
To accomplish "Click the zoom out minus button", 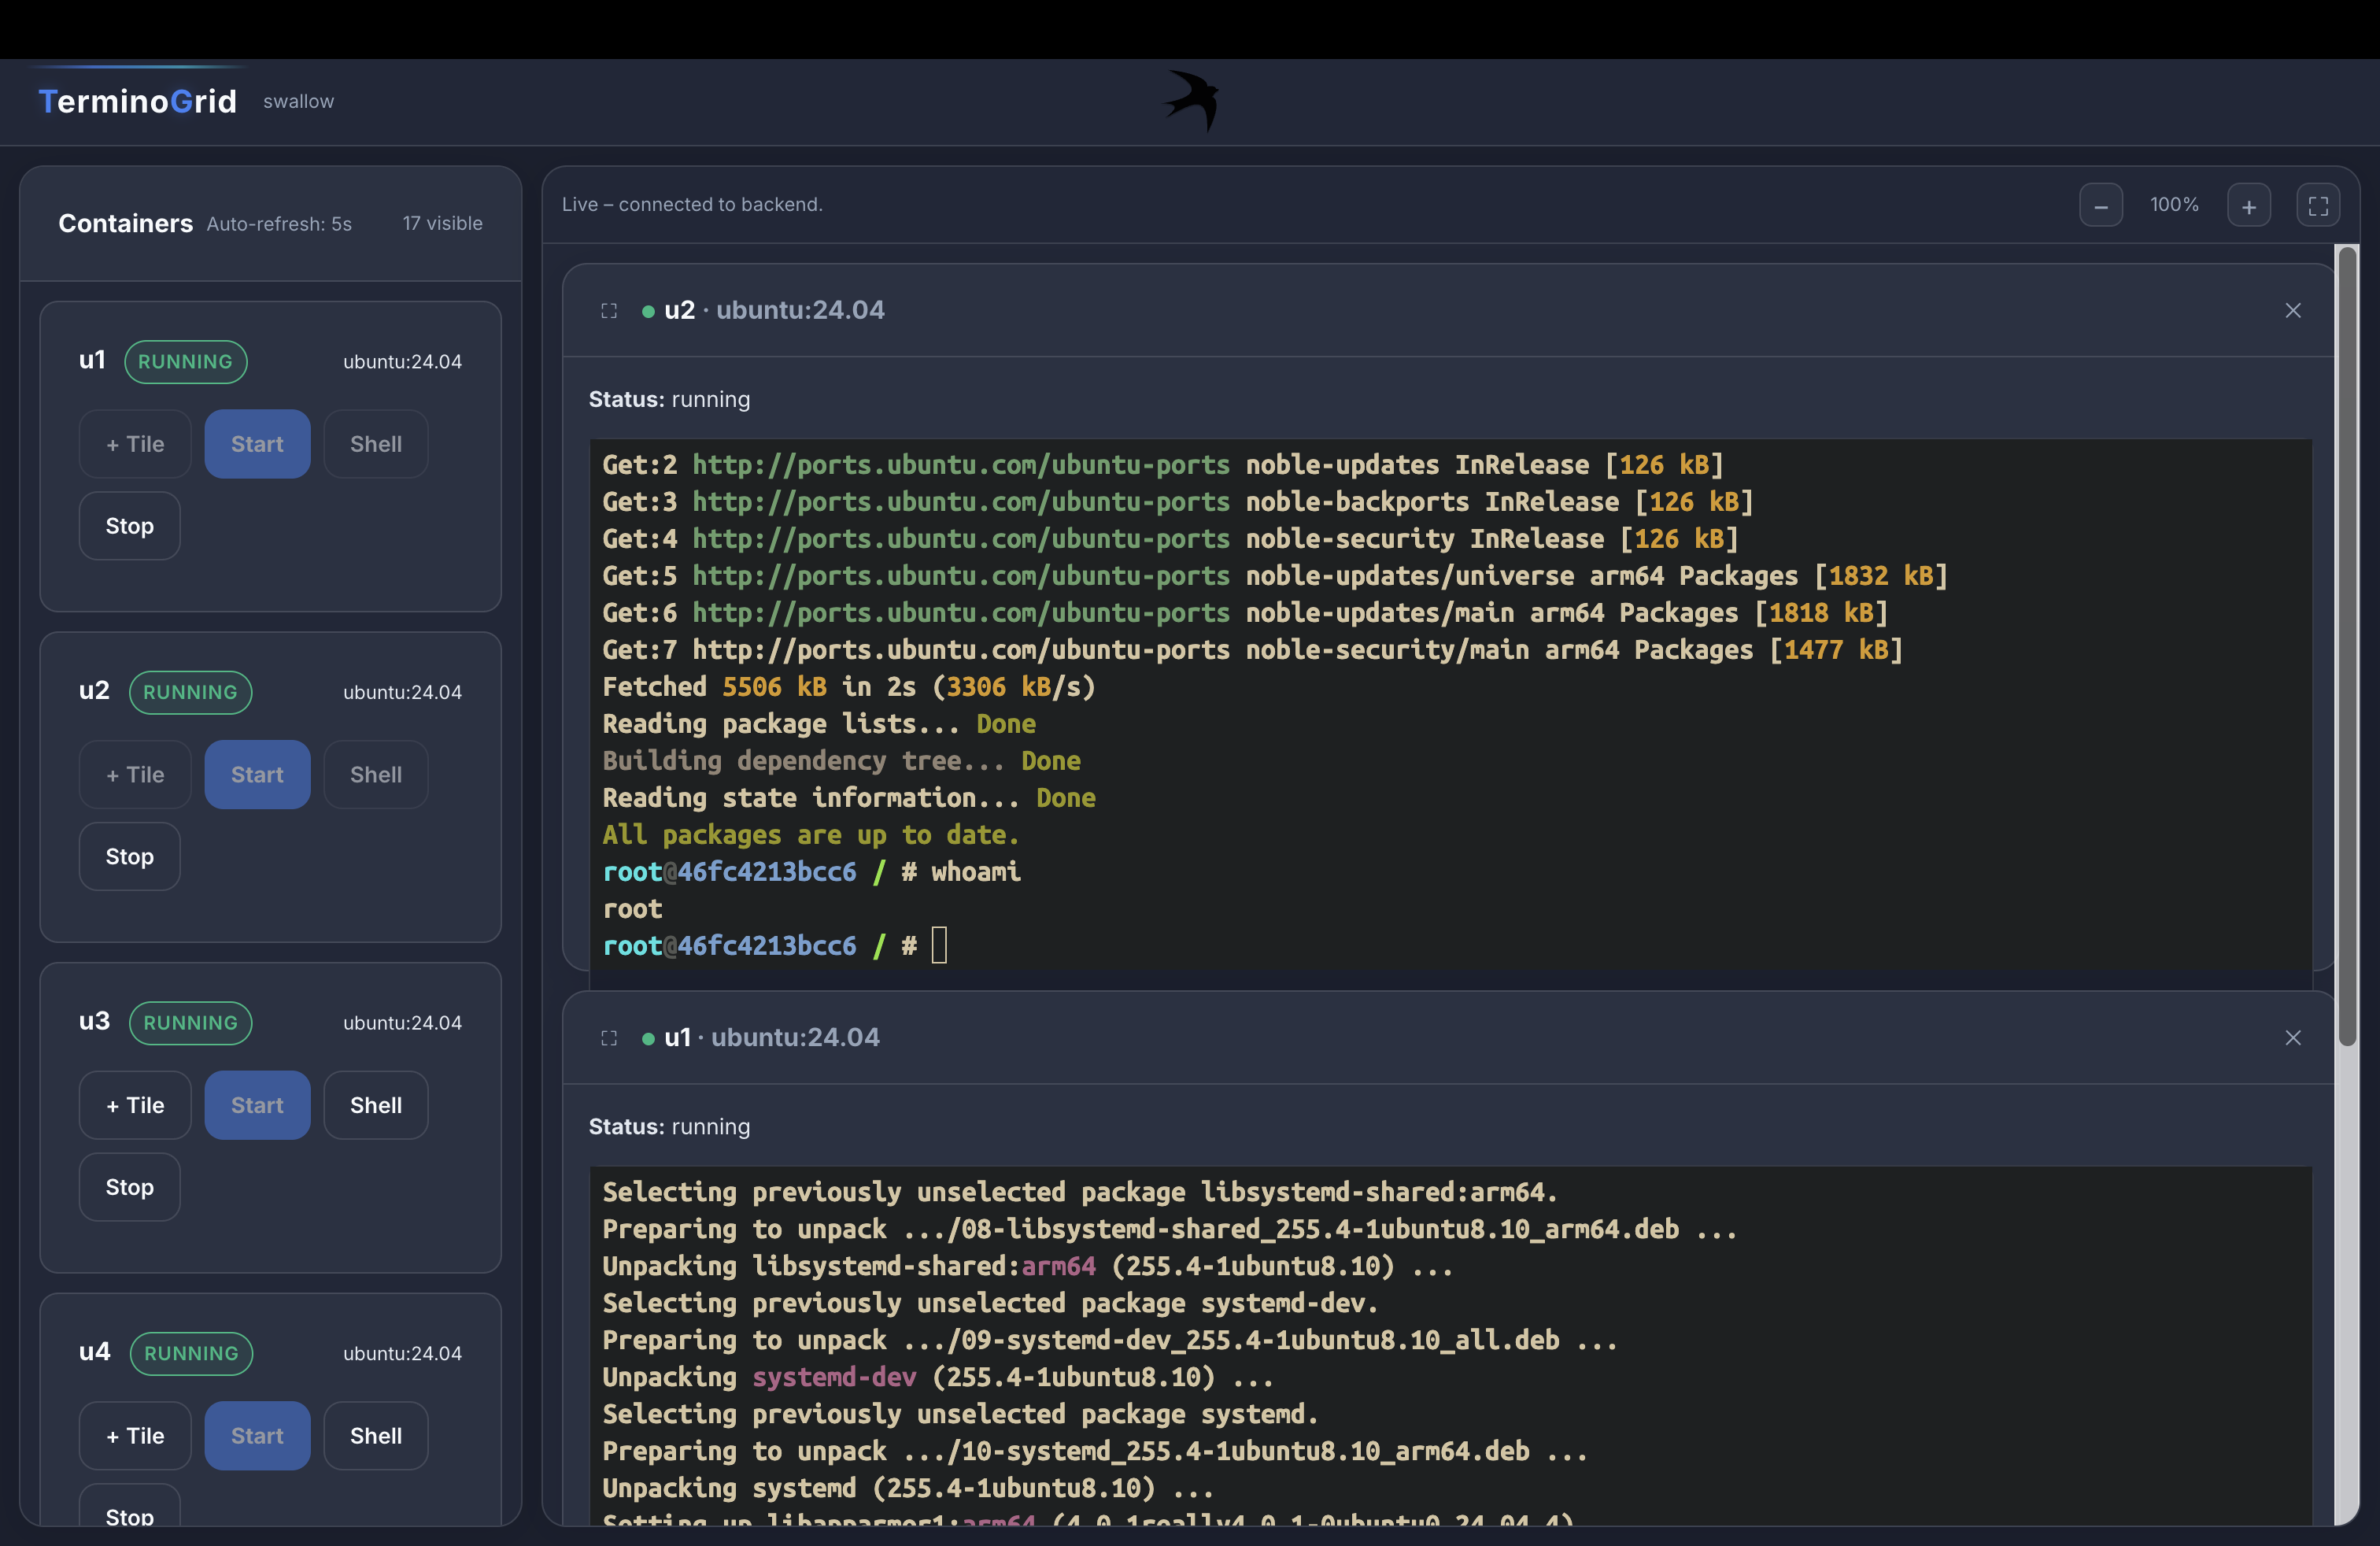I will pyautogui.click(x=2100, y=206).
